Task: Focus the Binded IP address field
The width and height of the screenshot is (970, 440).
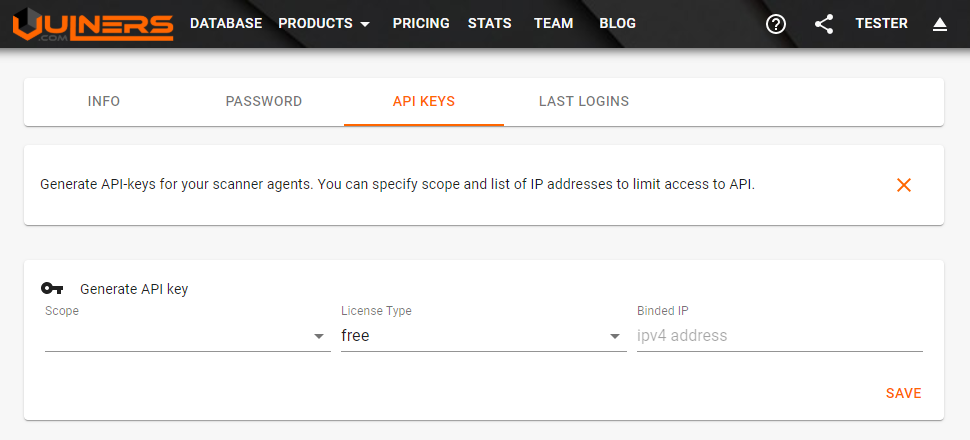Action: (779, 336)
